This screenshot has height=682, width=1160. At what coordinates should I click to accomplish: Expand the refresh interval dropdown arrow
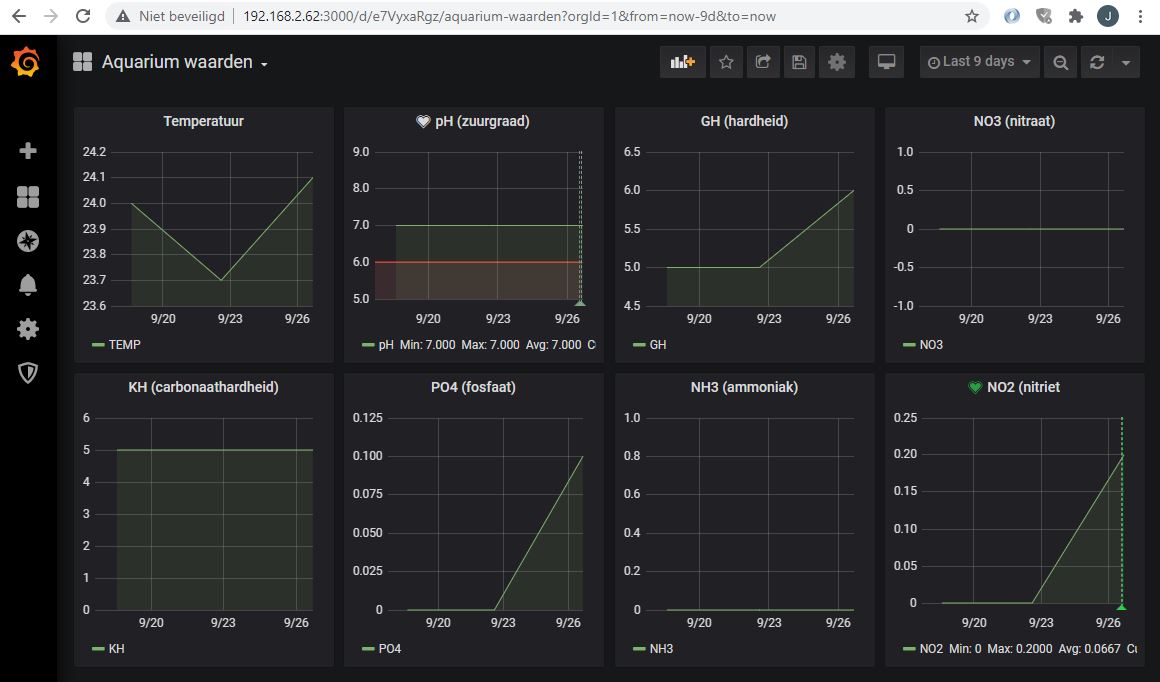[1126, 62]
